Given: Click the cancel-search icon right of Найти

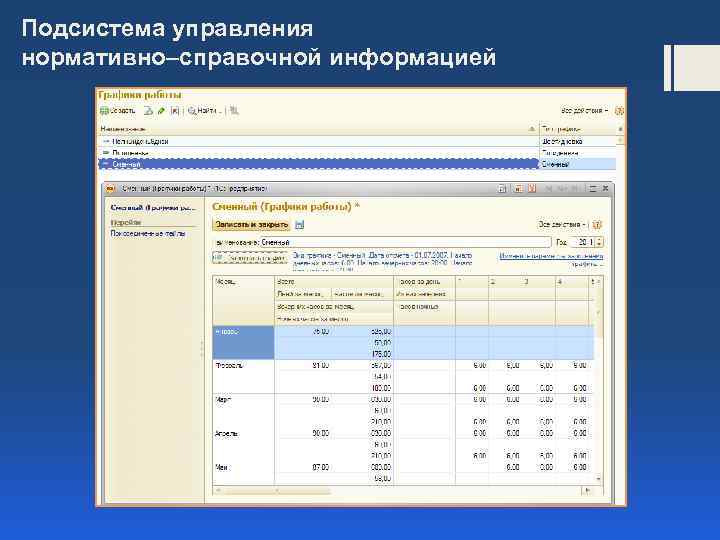Looking at the screenshot, I should pyautogui.click(x=234, y=111).
